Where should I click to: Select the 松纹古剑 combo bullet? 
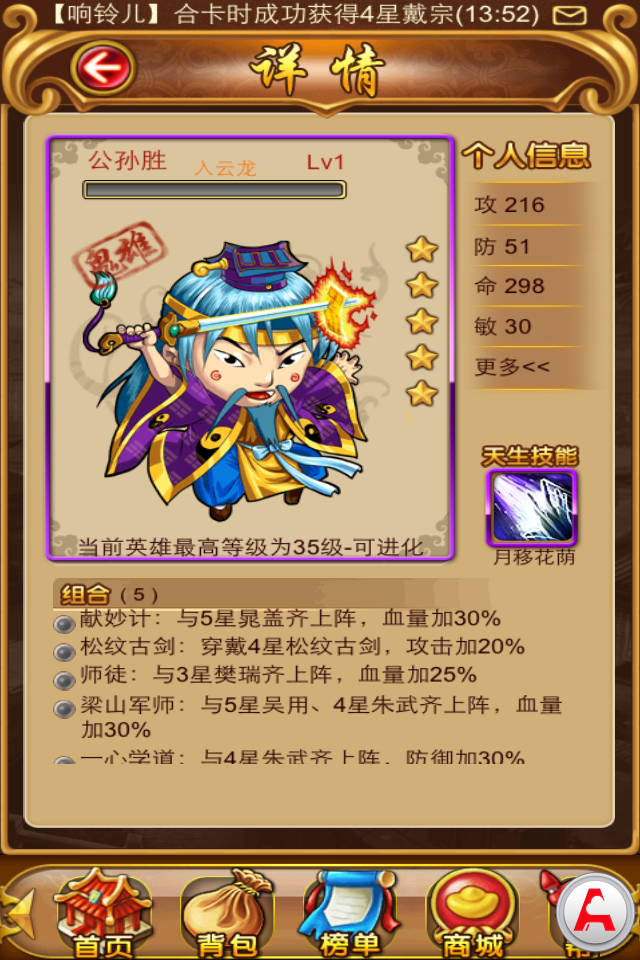click(64, 653)
